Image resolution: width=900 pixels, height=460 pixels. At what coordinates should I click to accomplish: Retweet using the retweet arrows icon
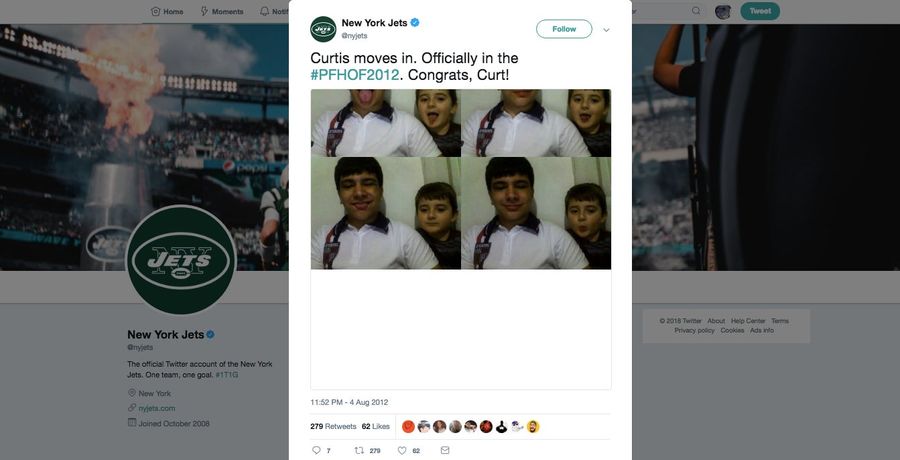[359, 450]
